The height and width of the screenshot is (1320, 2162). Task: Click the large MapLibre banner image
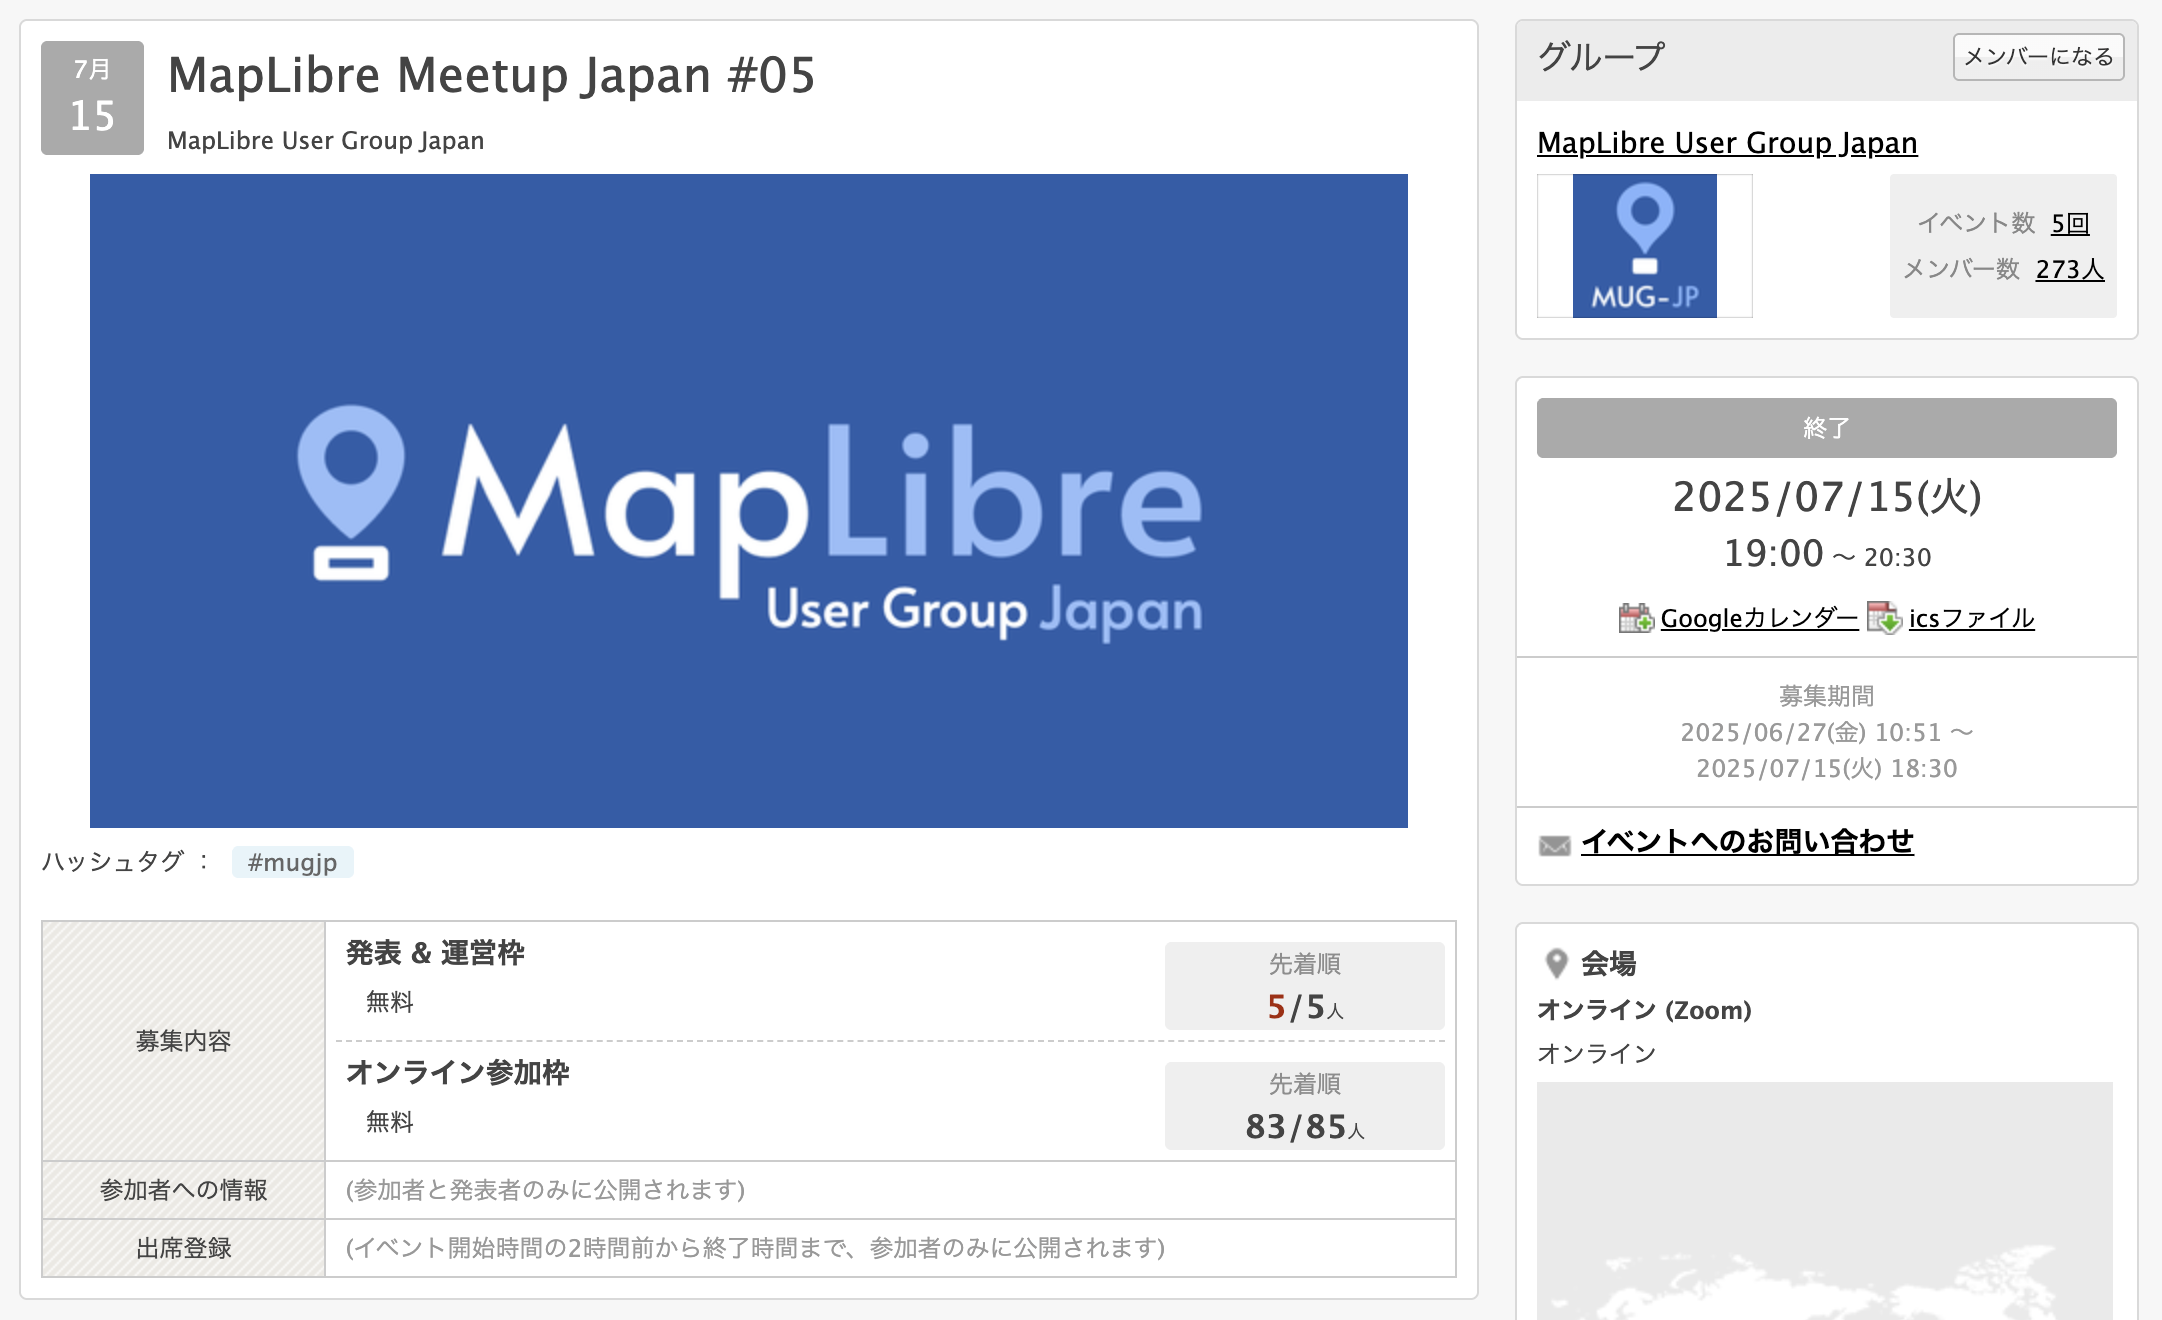[748, 500]
